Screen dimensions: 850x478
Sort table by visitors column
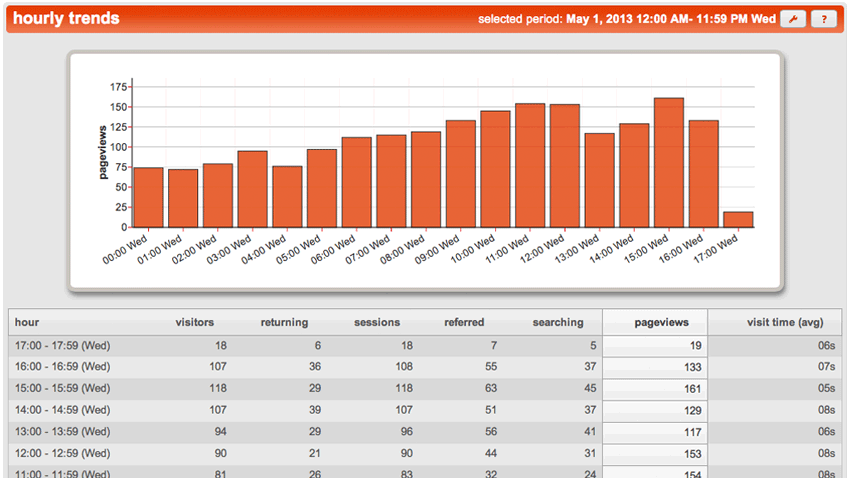[x=194, y=322]
